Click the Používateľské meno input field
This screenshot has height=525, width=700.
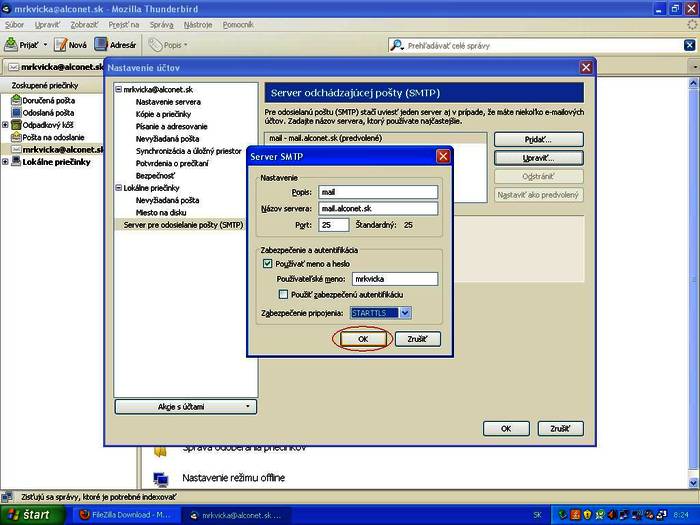[395, 279]
